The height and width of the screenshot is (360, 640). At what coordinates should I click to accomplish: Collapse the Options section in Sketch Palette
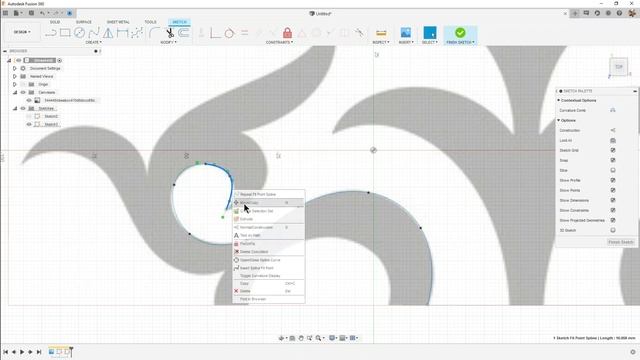(559, 120)
